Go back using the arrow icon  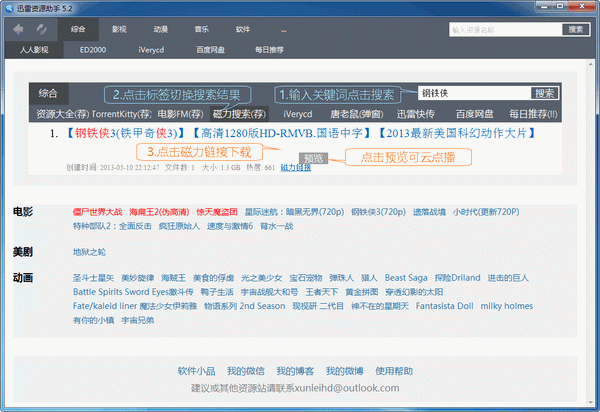pyautogui.click(x=18, y=29)
